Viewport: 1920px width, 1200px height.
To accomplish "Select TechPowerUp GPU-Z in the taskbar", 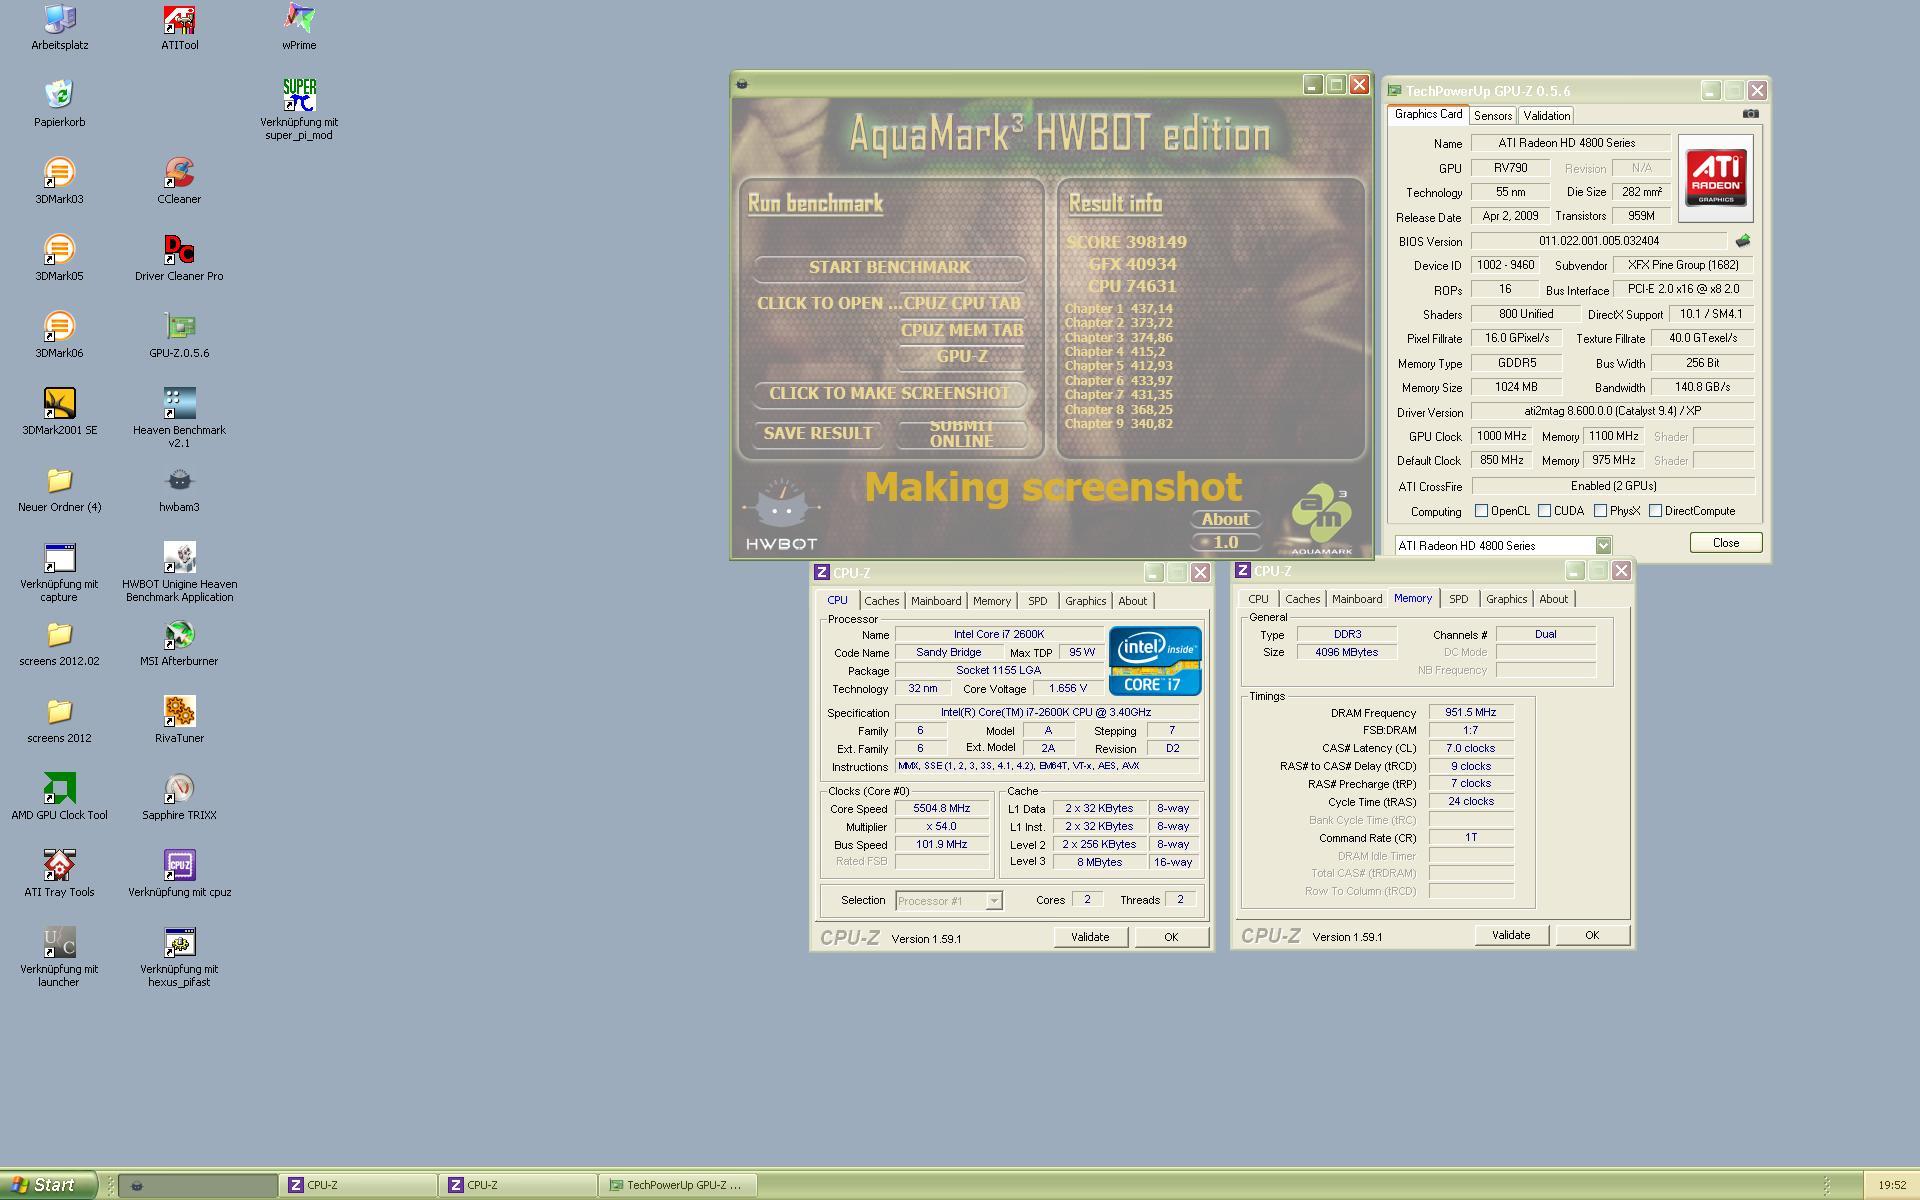I will [x=677, y=1185].
